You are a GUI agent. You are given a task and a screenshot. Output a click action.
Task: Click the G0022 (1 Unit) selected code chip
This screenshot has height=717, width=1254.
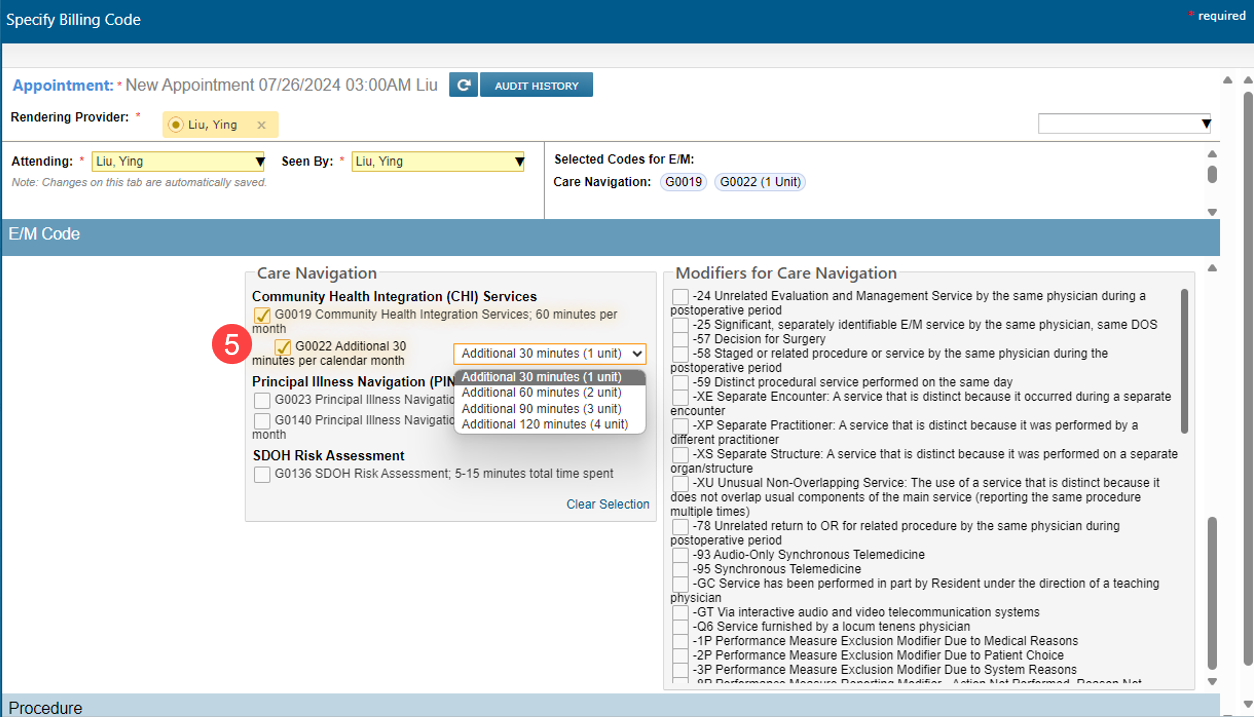760,182
